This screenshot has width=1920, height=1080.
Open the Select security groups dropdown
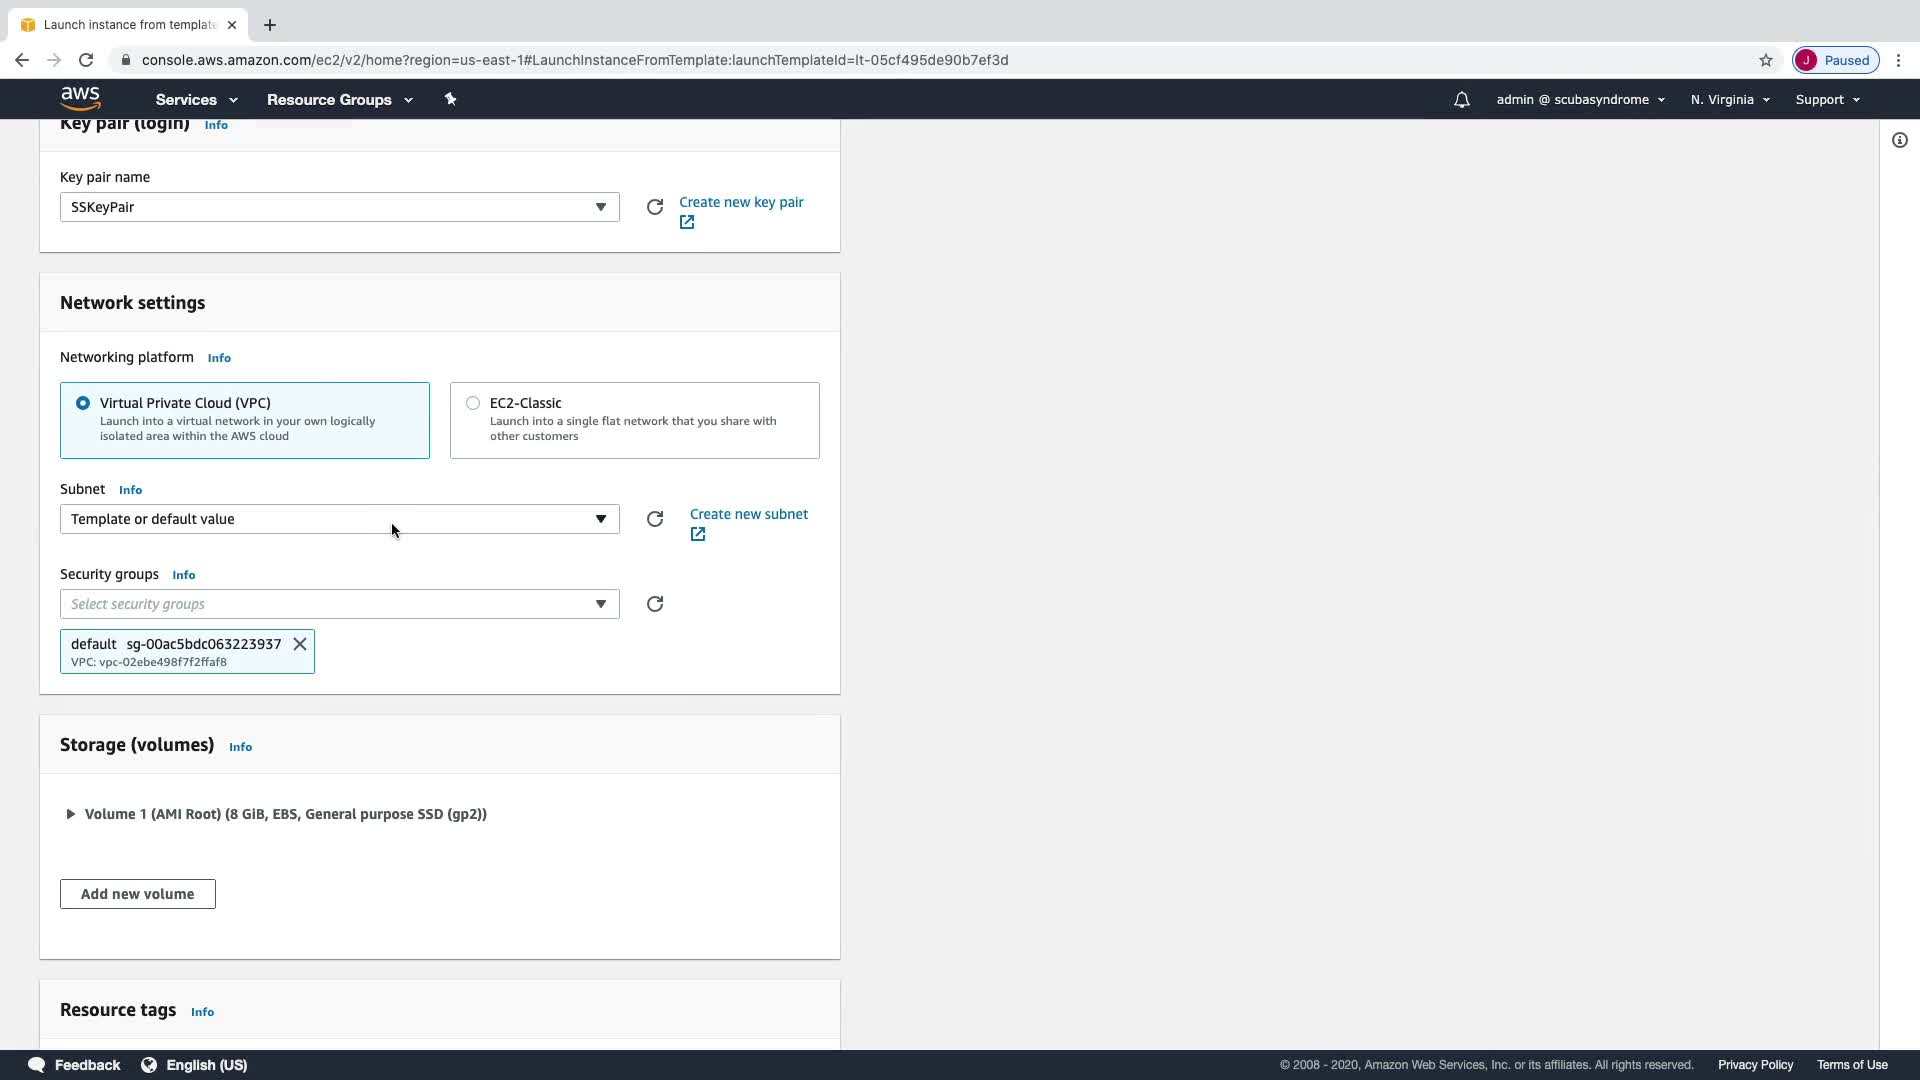click(339, 604)
